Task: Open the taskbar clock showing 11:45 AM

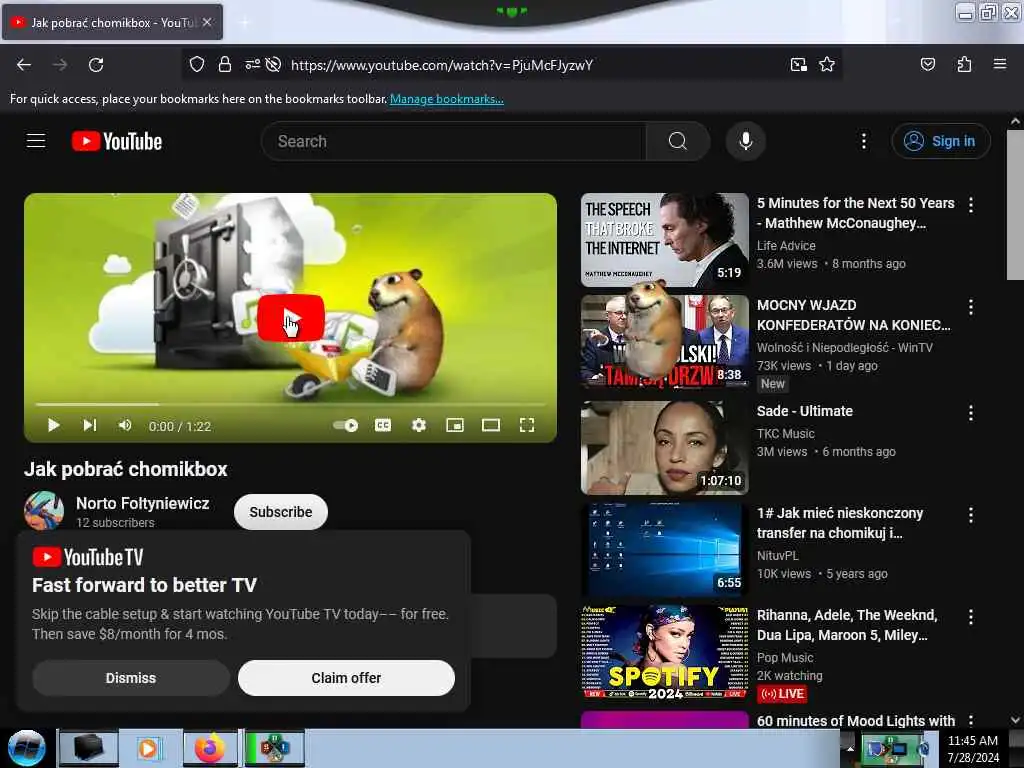Action: click(973, 748)
